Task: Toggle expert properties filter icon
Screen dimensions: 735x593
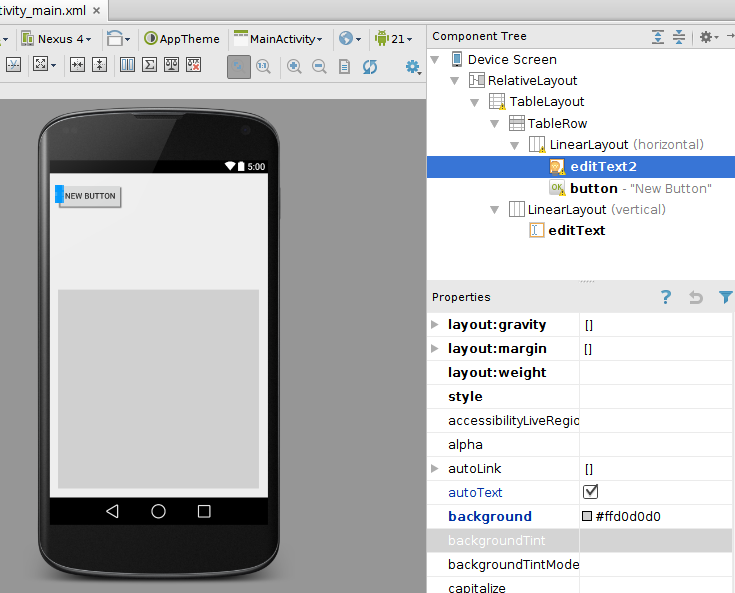Action: [725, 297]
